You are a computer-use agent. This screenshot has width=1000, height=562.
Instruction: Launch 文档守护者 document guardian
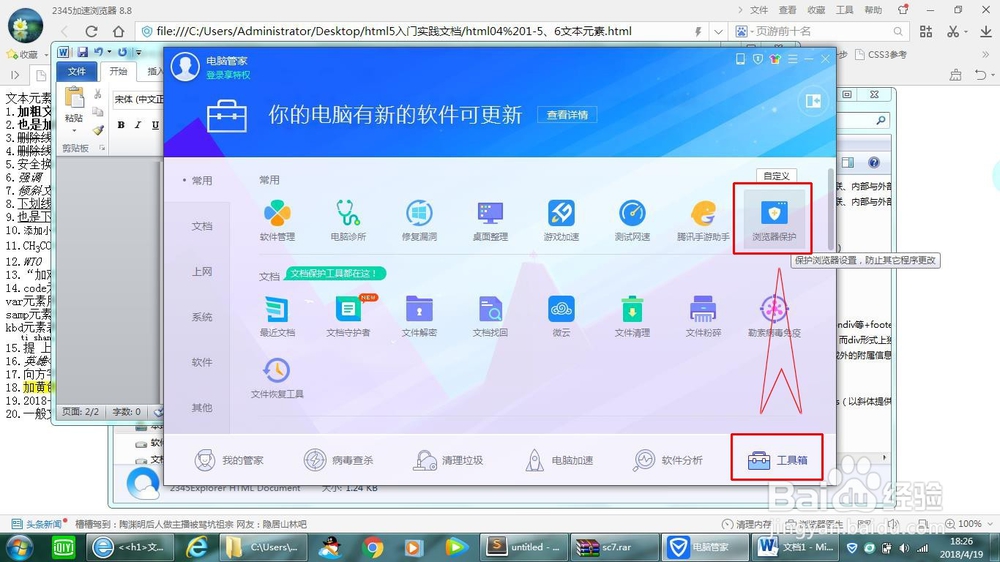pyautogui.click(x=348, y=316)
